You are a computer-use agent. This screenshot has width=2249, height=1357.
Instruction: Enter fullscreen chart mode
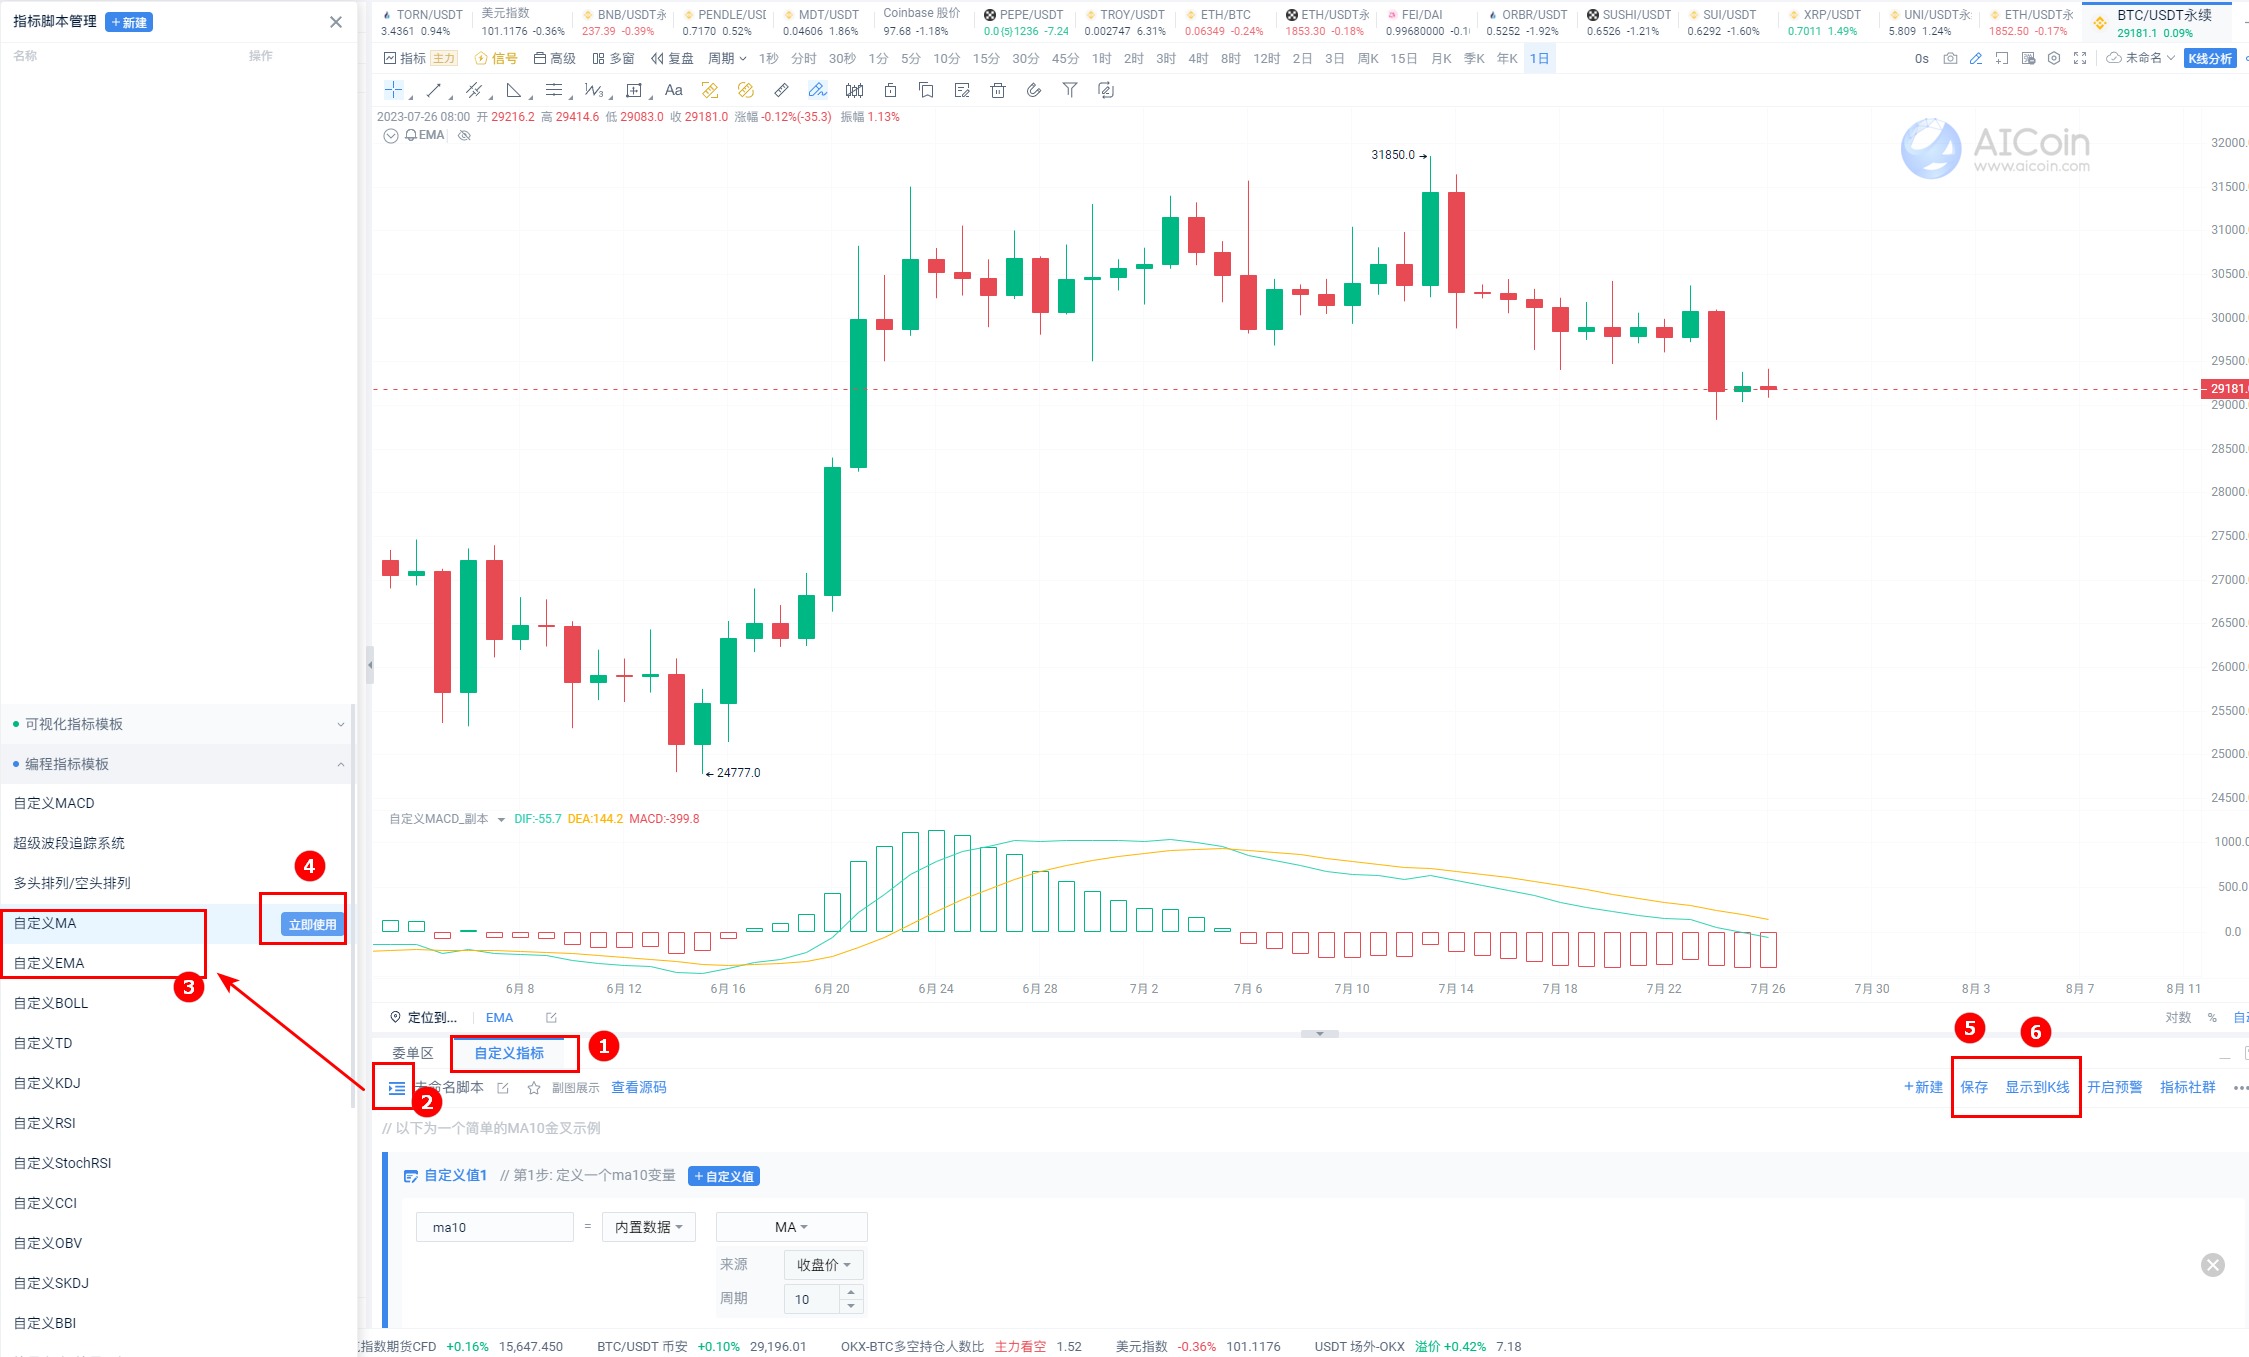2080,58
